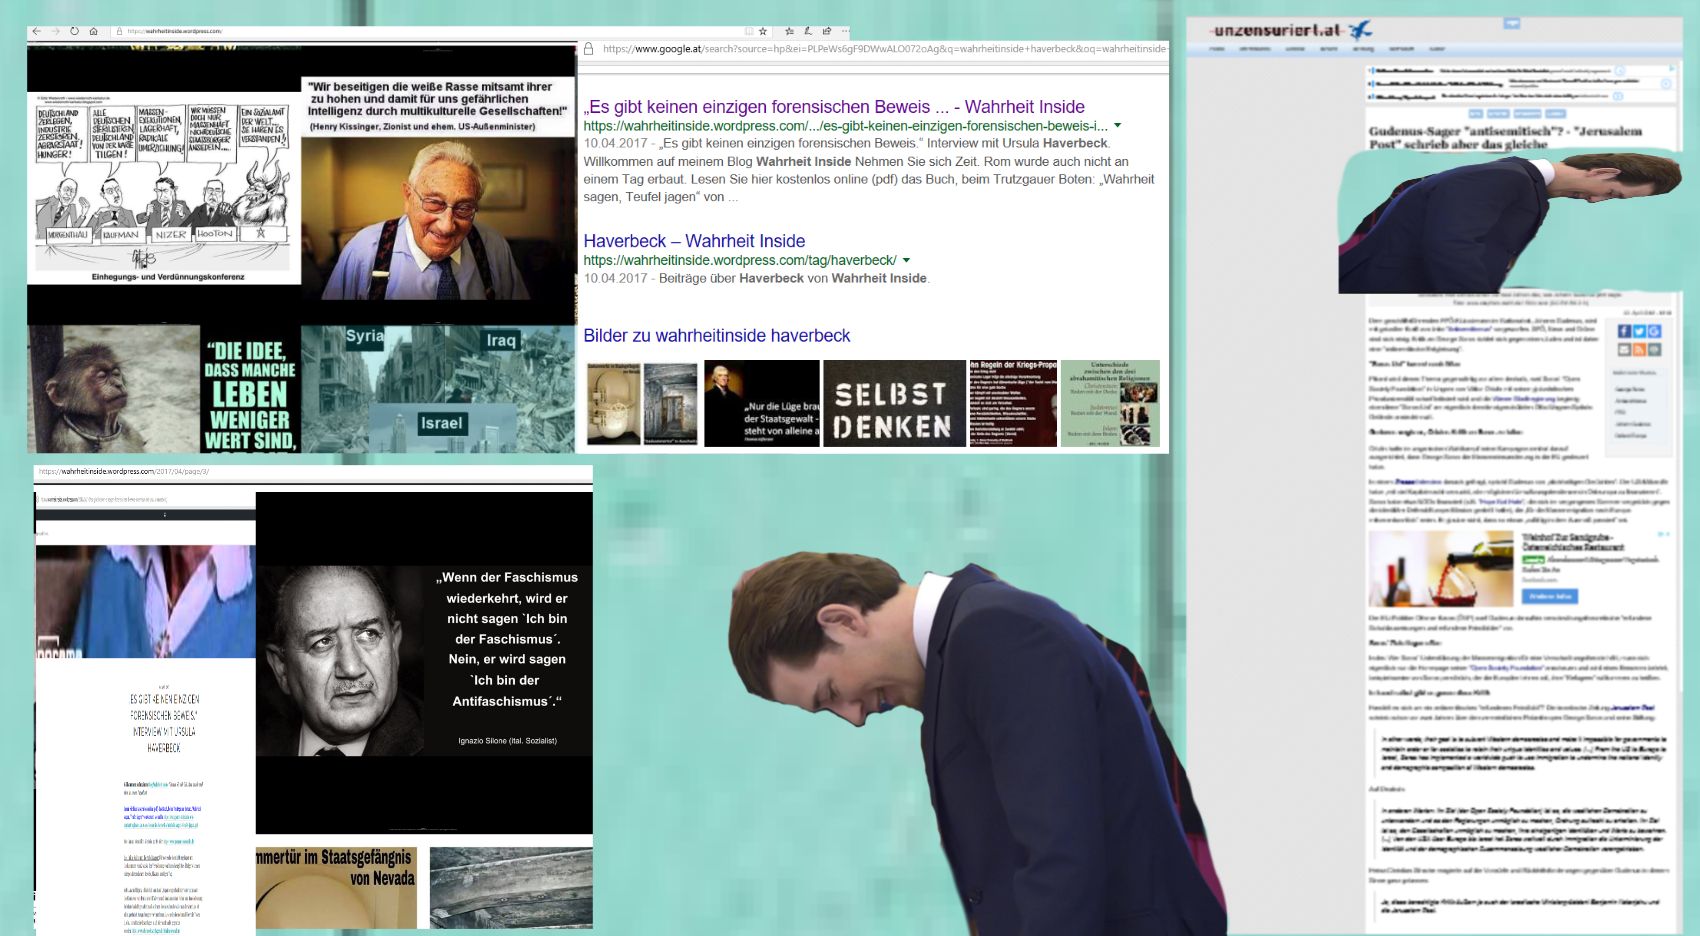
Task: Open the favorites hub icon
Action: point(789,31)
